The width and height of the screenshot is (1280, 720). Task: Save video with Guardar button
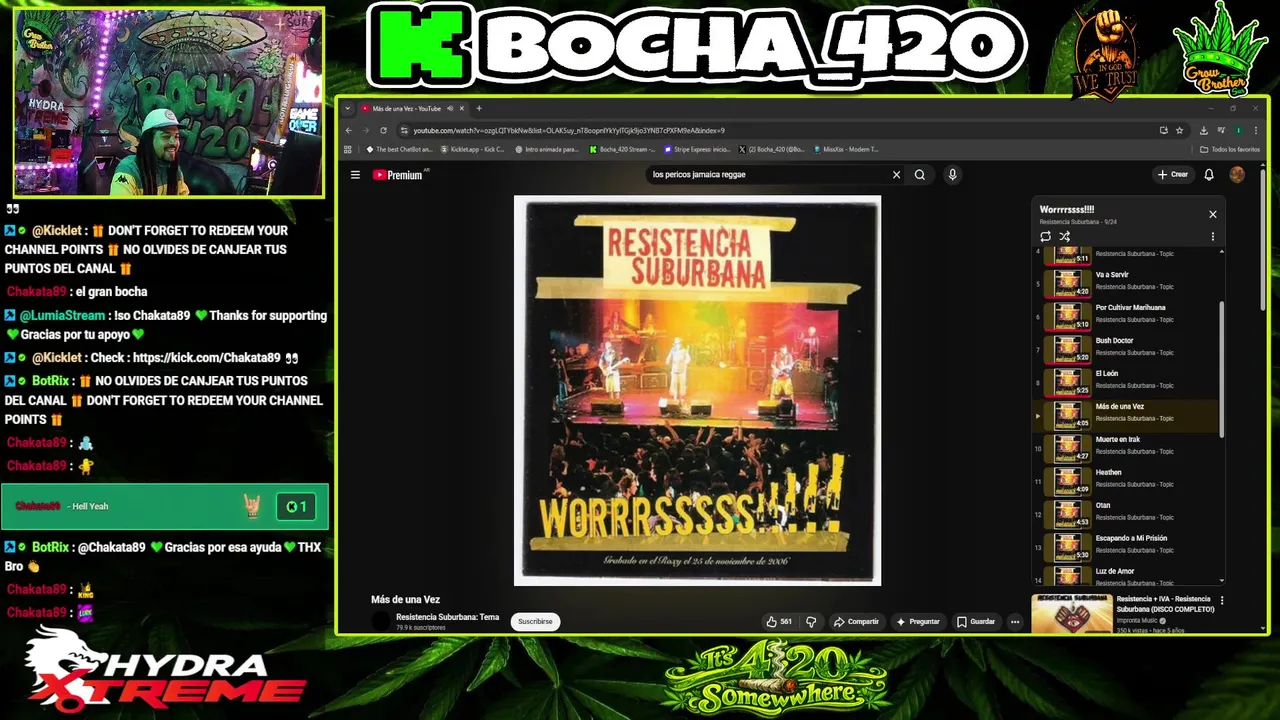976,622
